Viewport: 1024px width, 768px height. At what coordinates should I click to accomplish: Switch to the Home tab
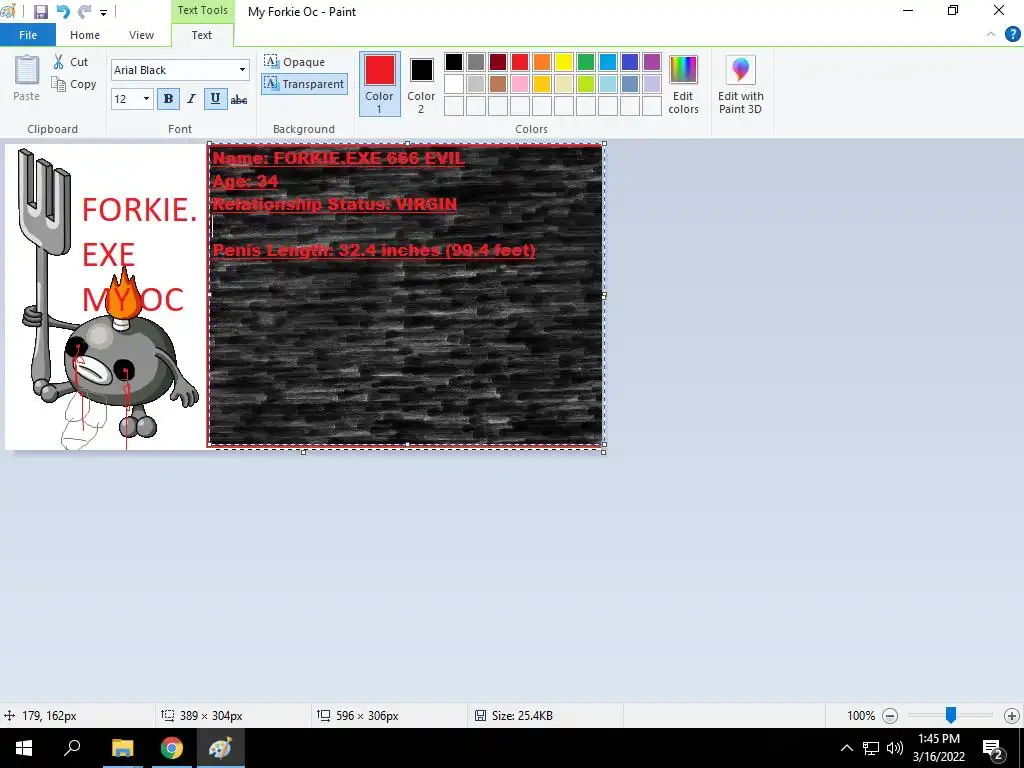(x=85, y=35)
